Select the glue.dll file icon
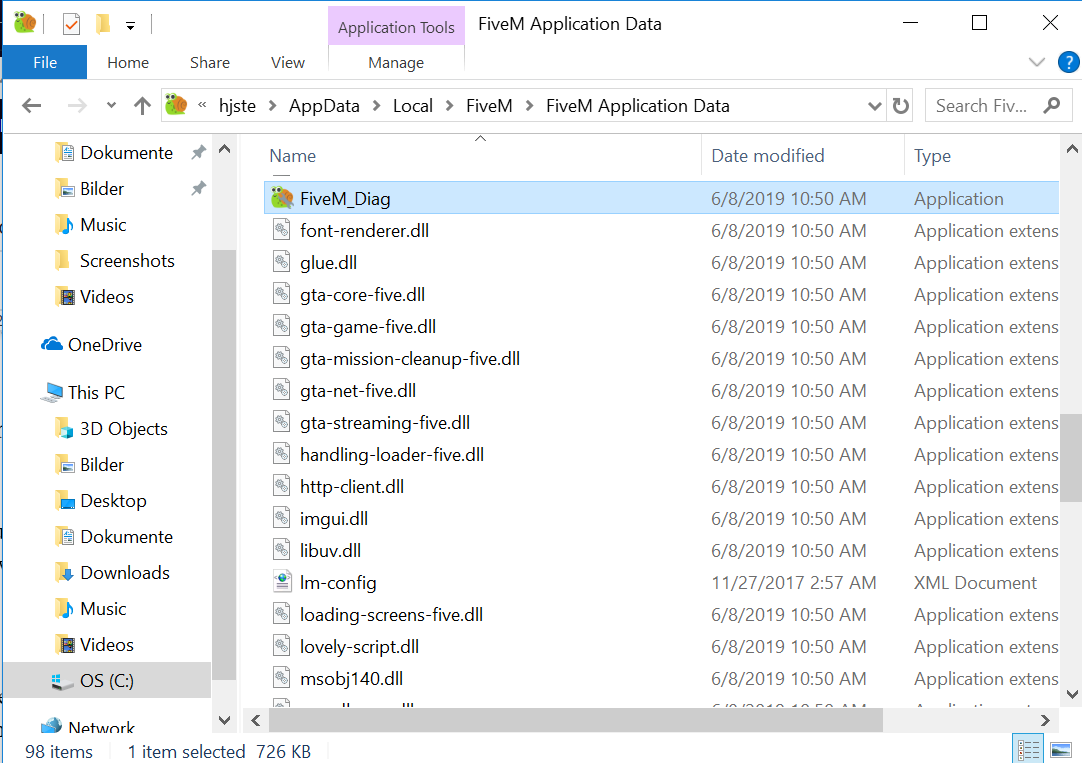 point(282,263)
